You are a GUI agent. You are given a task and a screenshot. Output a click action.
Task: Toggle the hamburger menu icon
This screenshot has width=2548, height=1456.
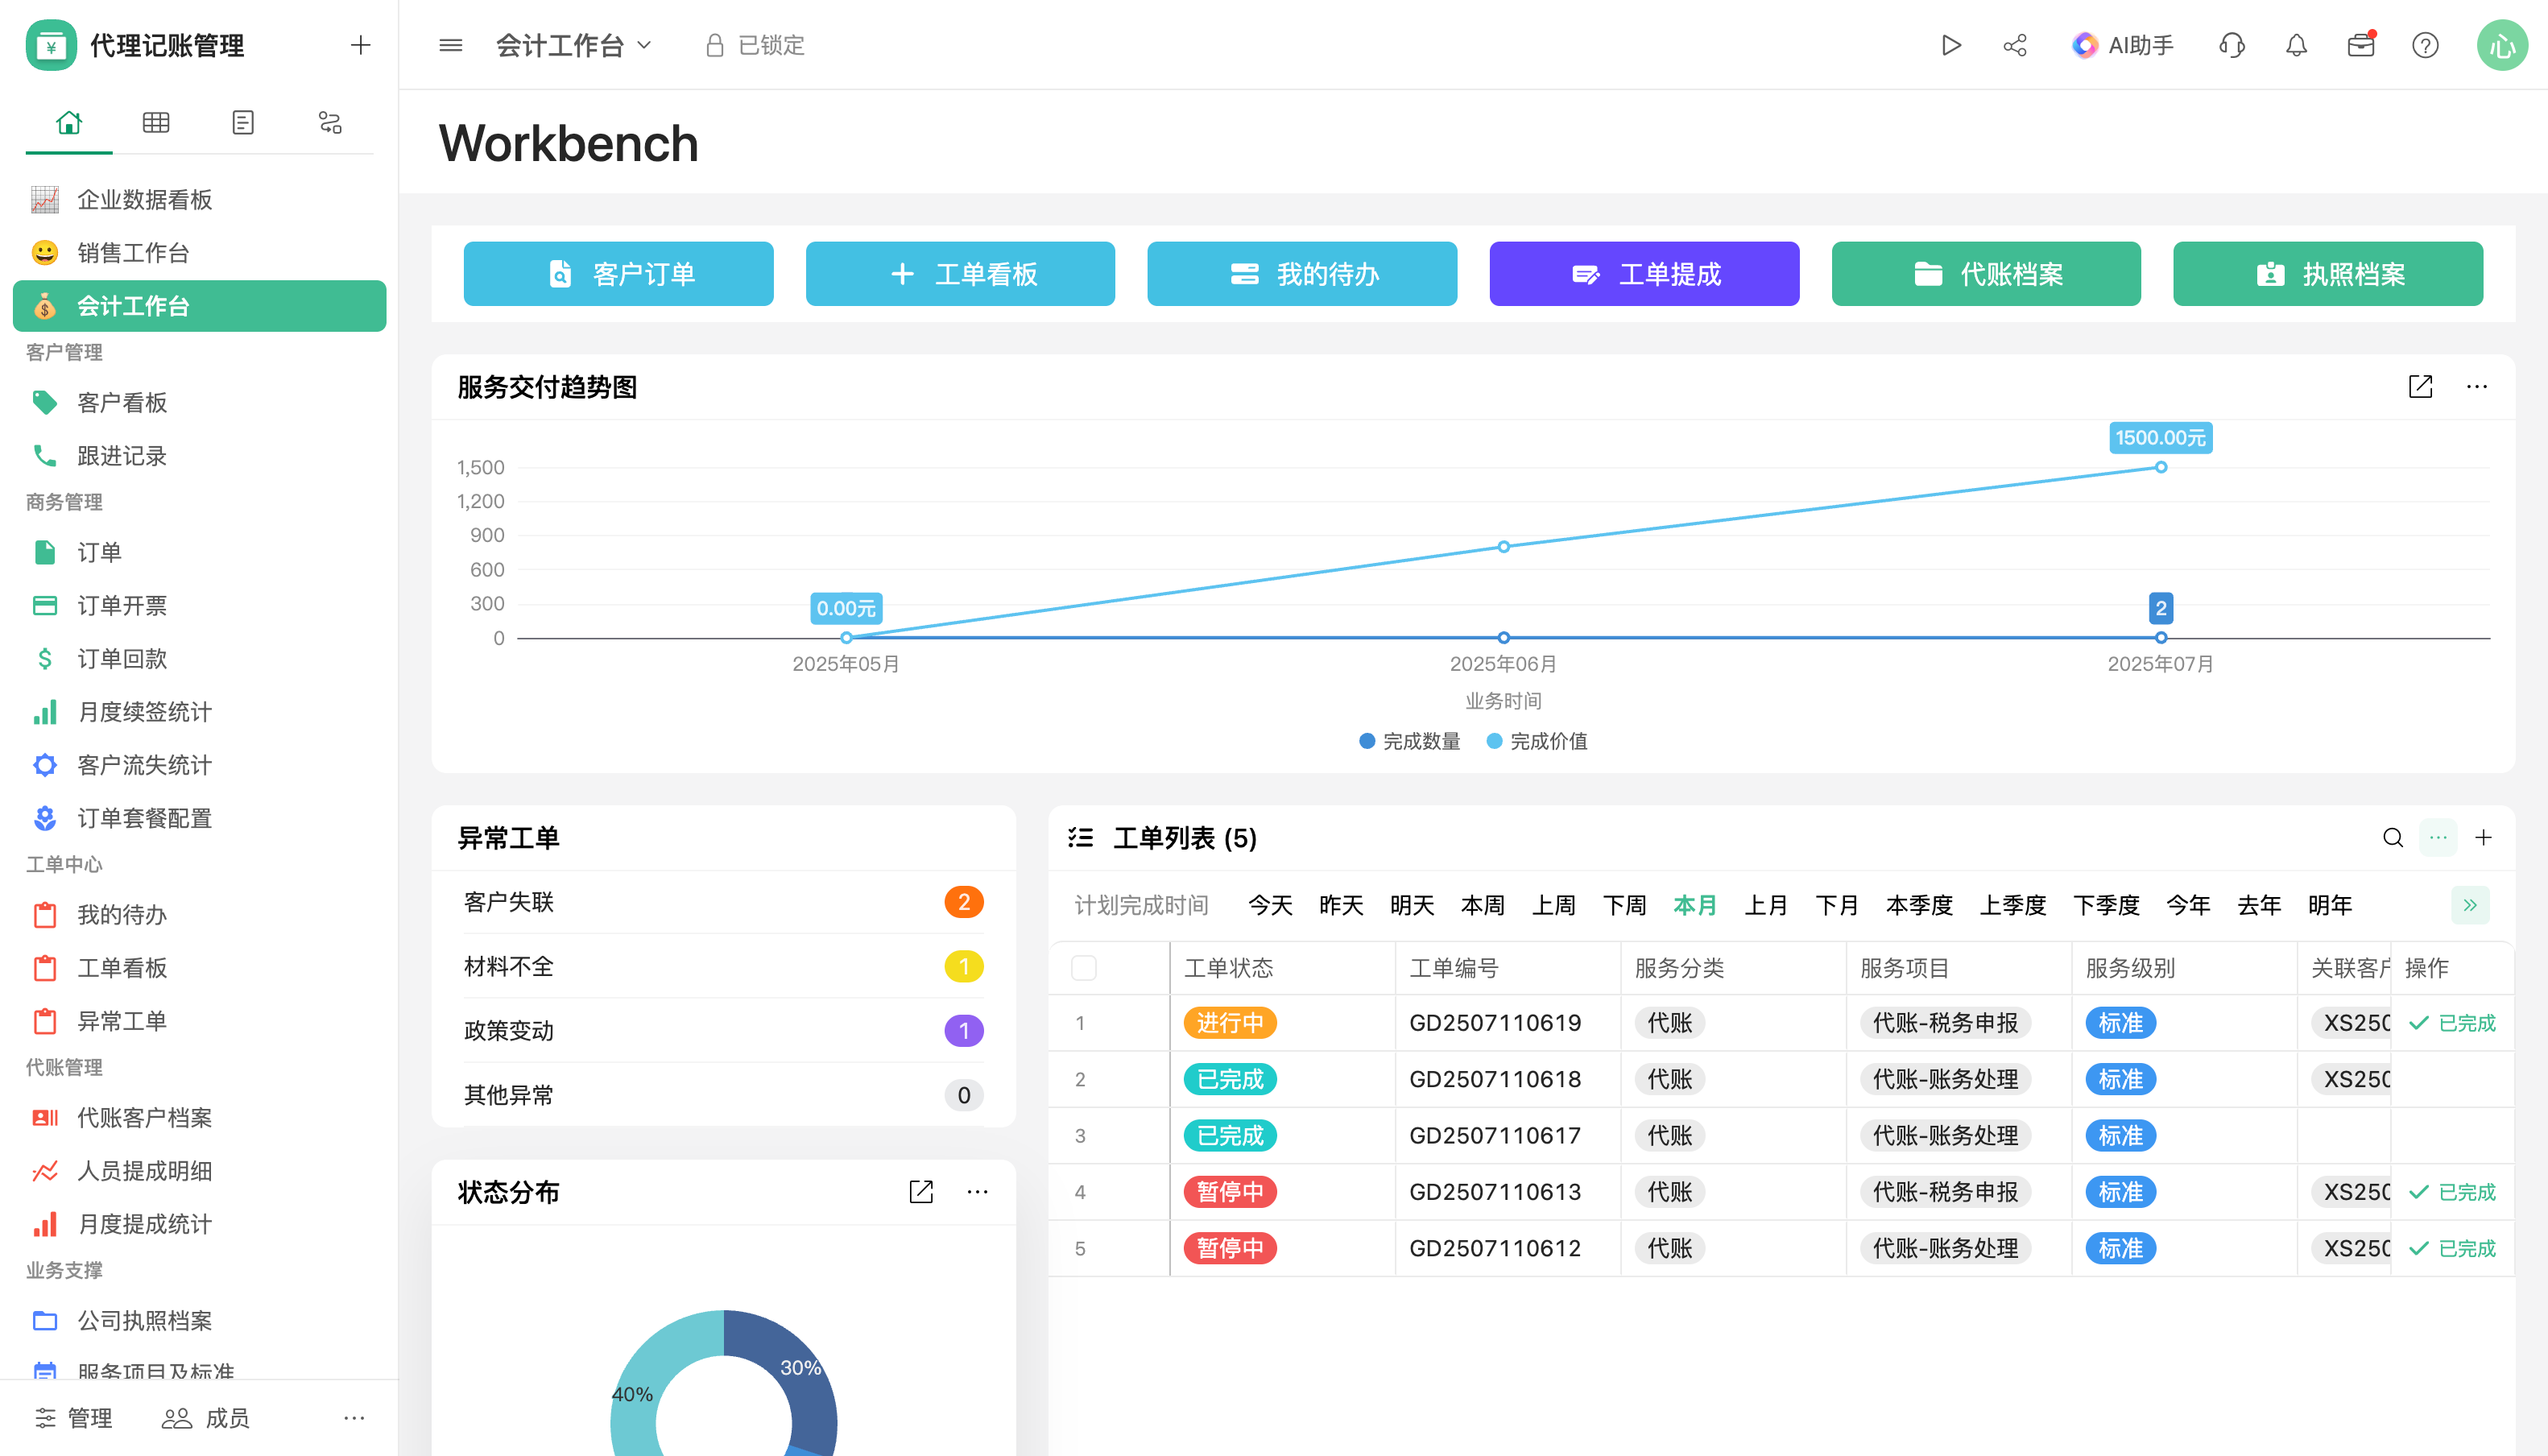[x=451, y=45]
